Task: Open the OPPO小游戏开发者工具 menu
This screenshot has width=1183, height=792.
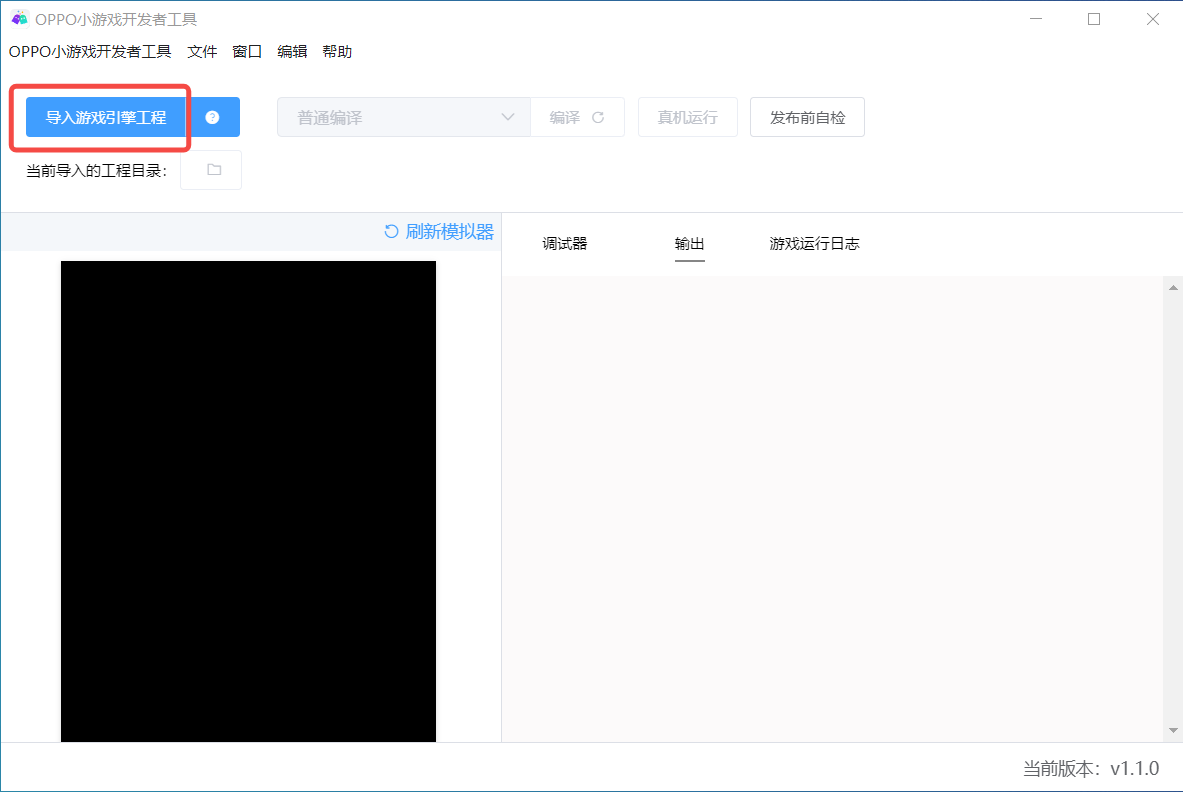Action: (90, 52)
